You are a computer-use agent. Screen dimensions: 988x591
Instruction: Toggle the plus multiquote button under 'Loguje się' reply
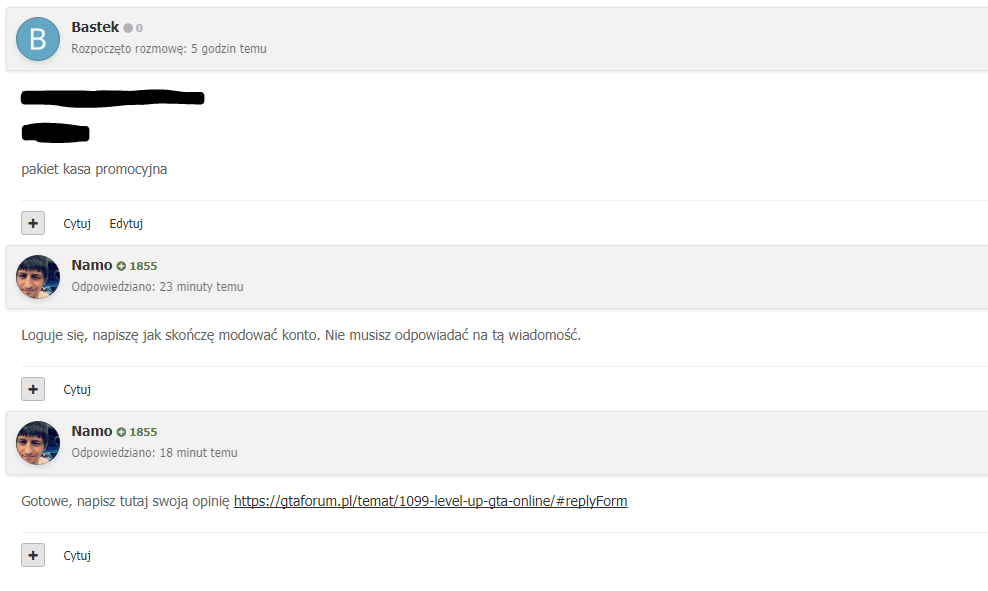pyautogui.click(x=33, y=389)
